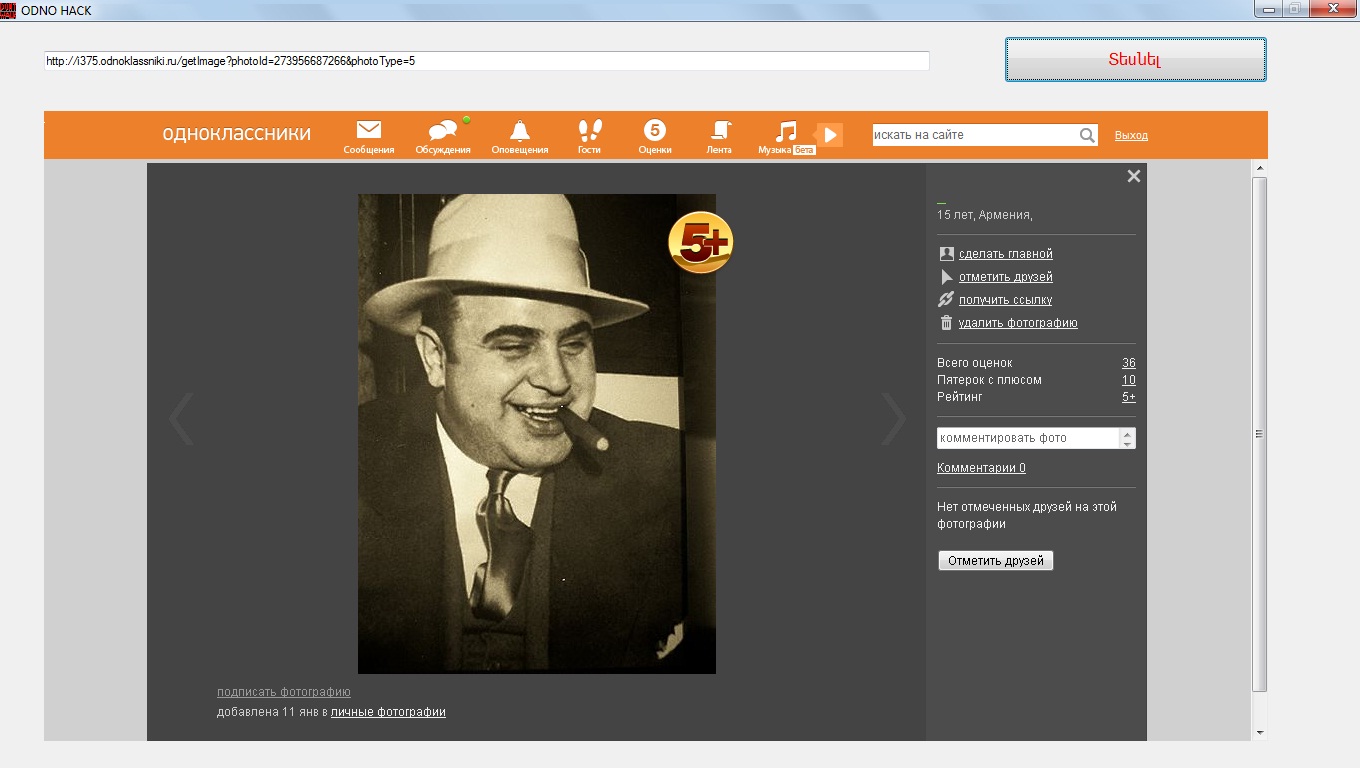Open the Оповещения bell icon
The width and height of the screenshot is (1360, 768).
[519, 130]
